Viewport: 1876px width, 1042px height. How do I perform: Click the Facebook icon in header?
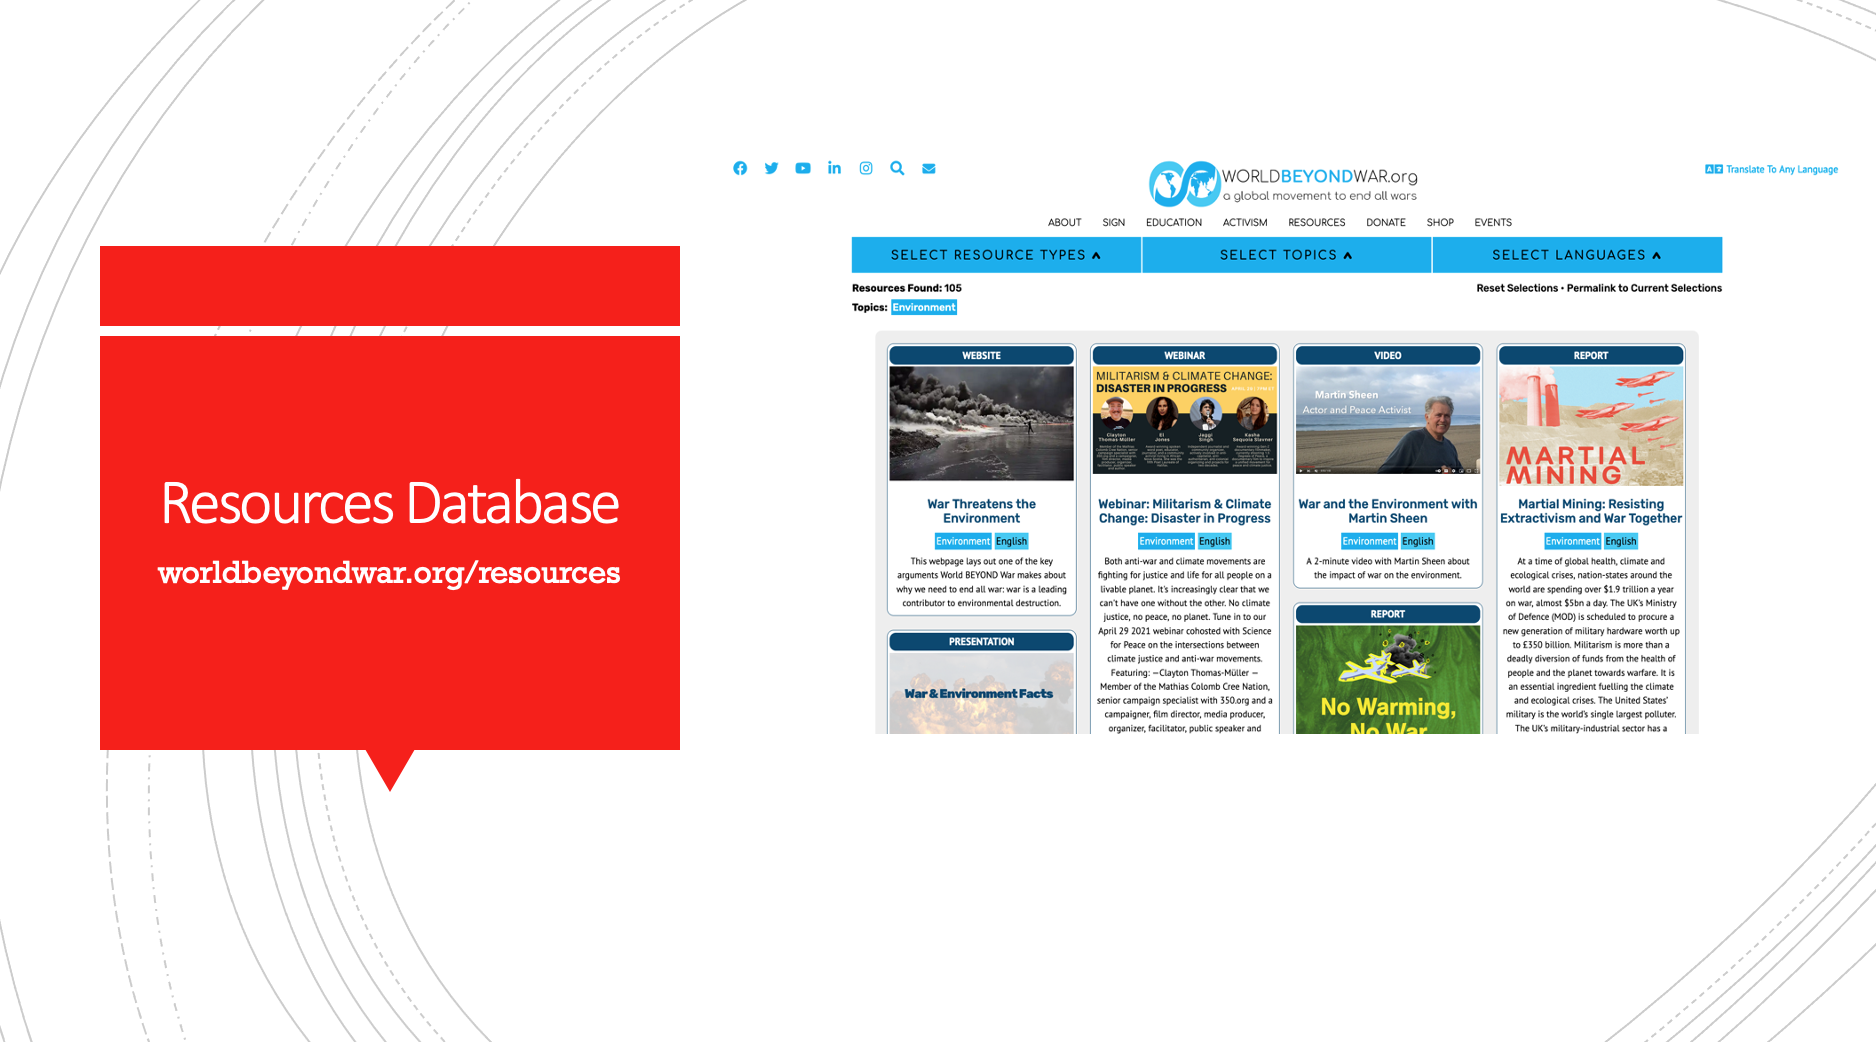pyautogui.click(x=740, y=168)
